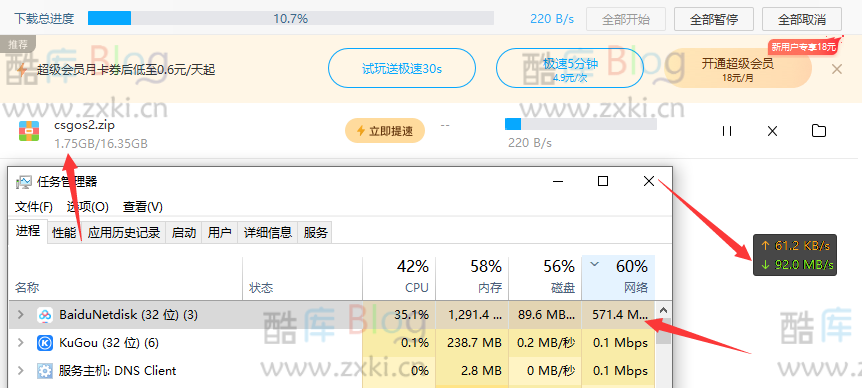Image resolution: width=862 pixels, height=388 pixels.
Task: Sort processes by CPU column
Action: click(x=399, y=277)
